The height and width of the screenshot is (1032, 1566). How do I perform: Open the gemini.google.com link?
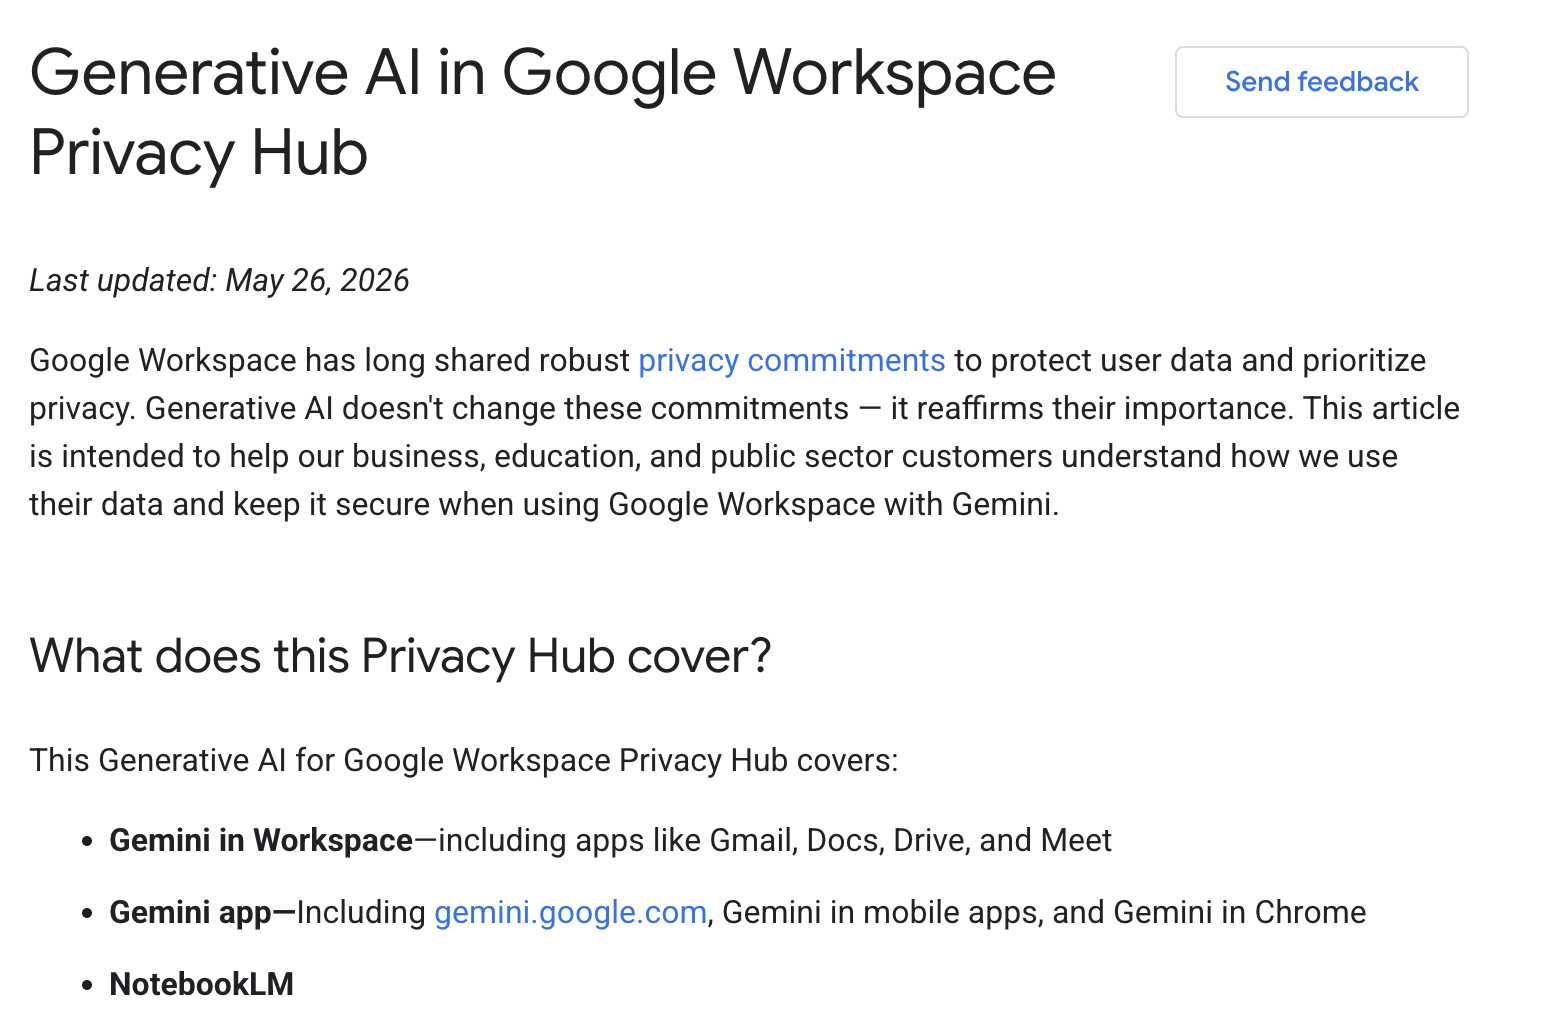570,912
